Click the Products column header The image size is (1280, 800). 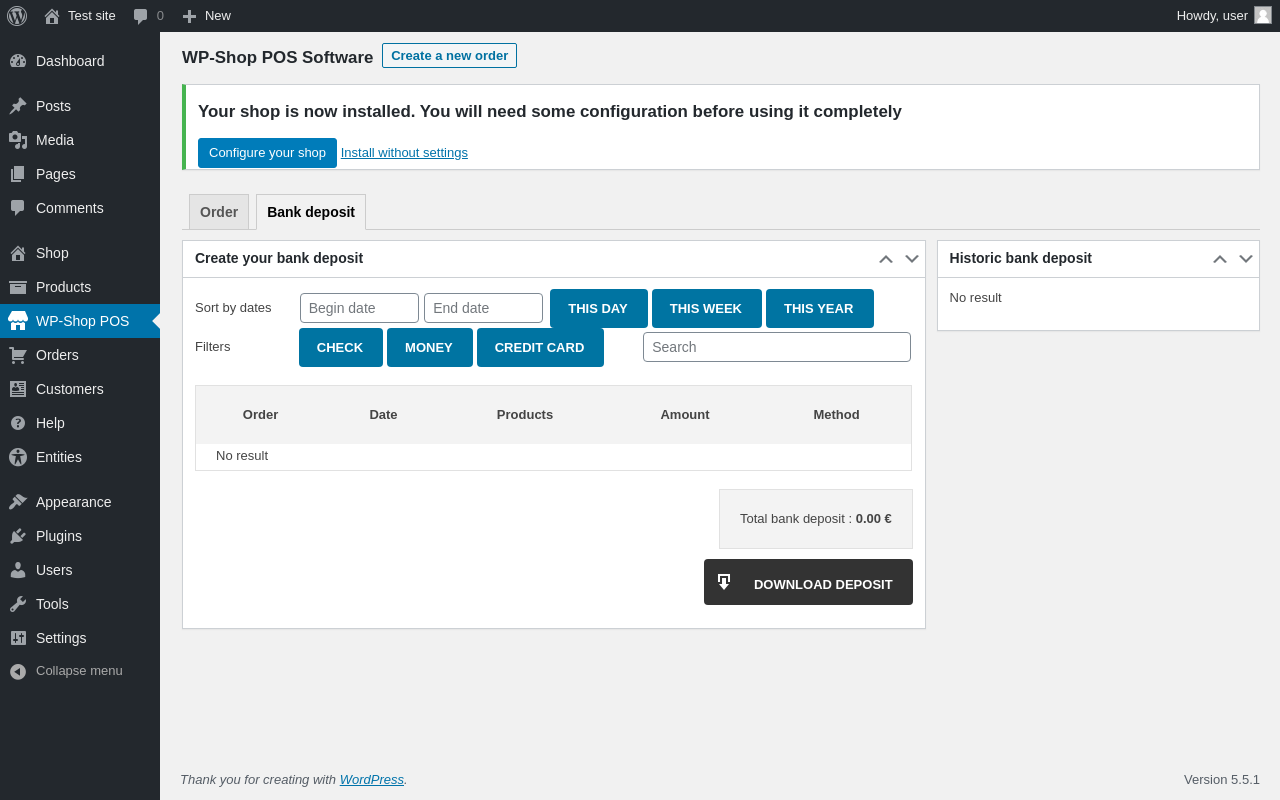tap(525, 414)
